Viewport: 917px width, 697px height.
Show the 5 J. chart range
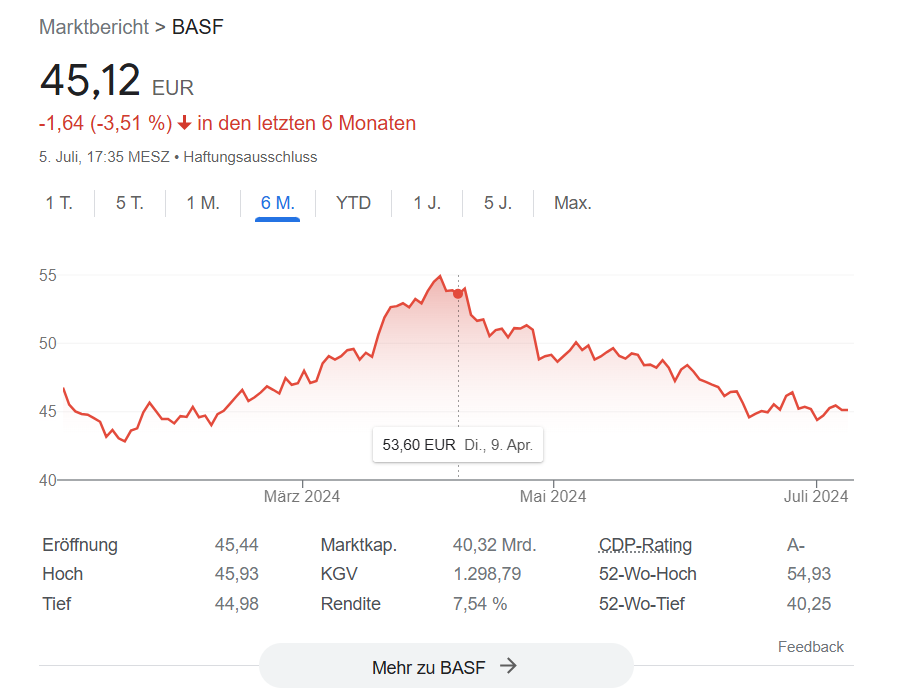(x=498, y=203)
